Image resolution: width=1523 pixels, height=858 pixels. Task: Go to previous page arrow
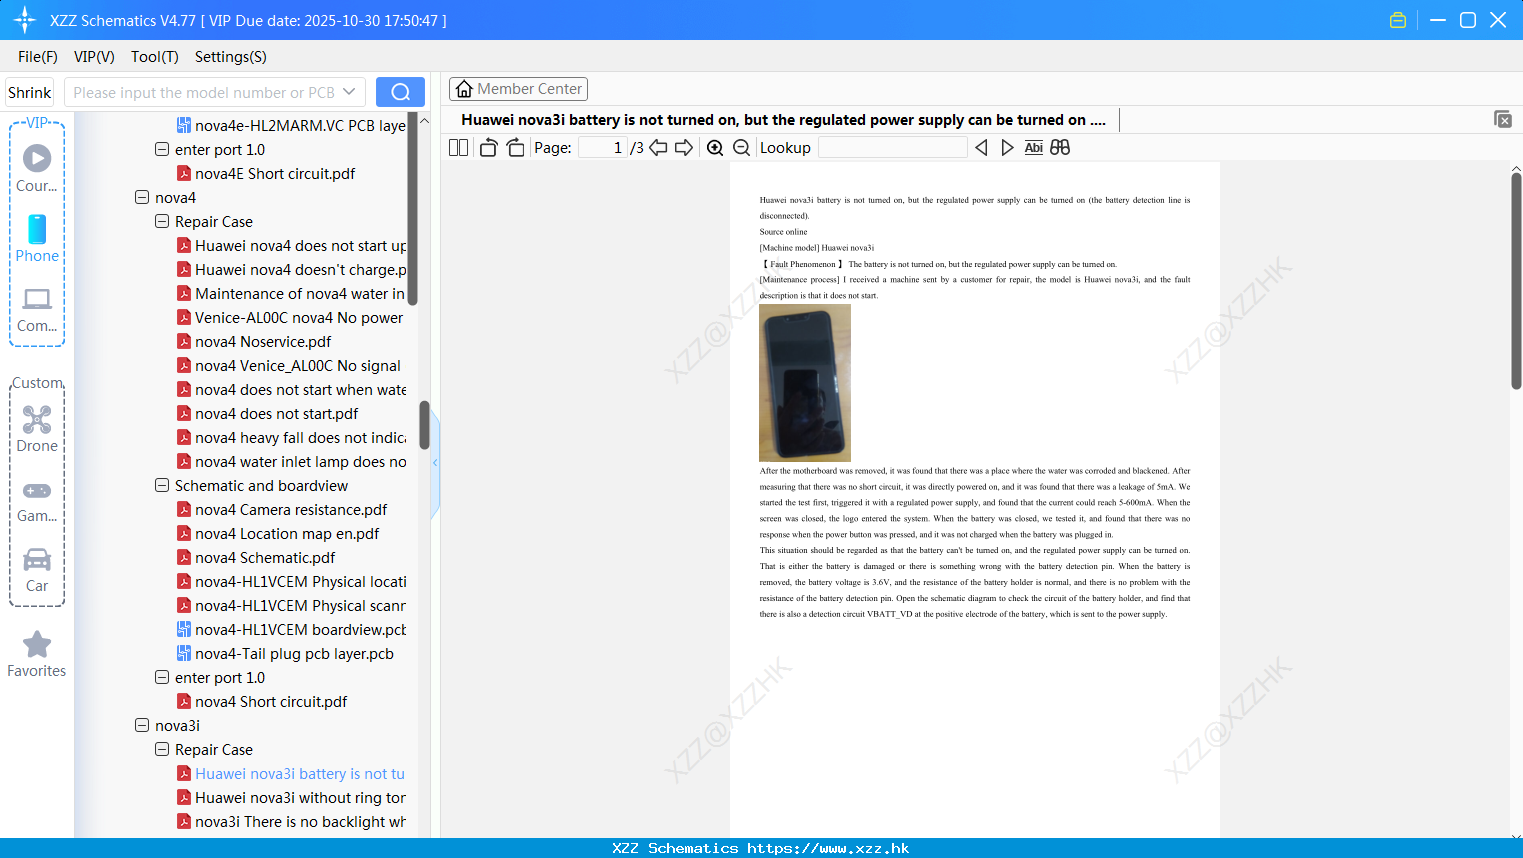click(x=658, y=147)
